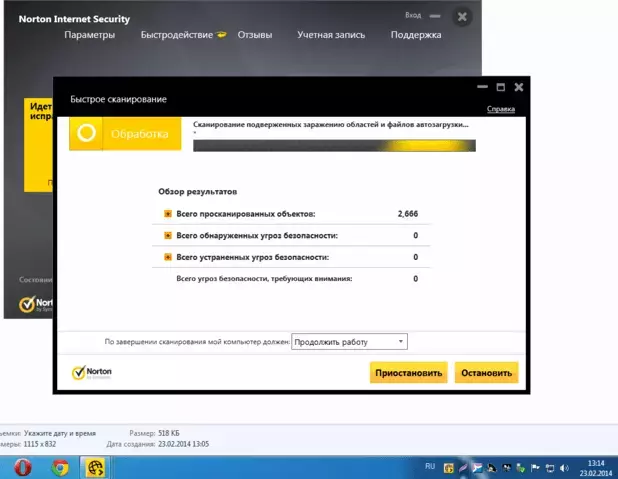Maximize the Быстрое сканирование dialog
618x479 pixels.
click(x=501, y=87)
